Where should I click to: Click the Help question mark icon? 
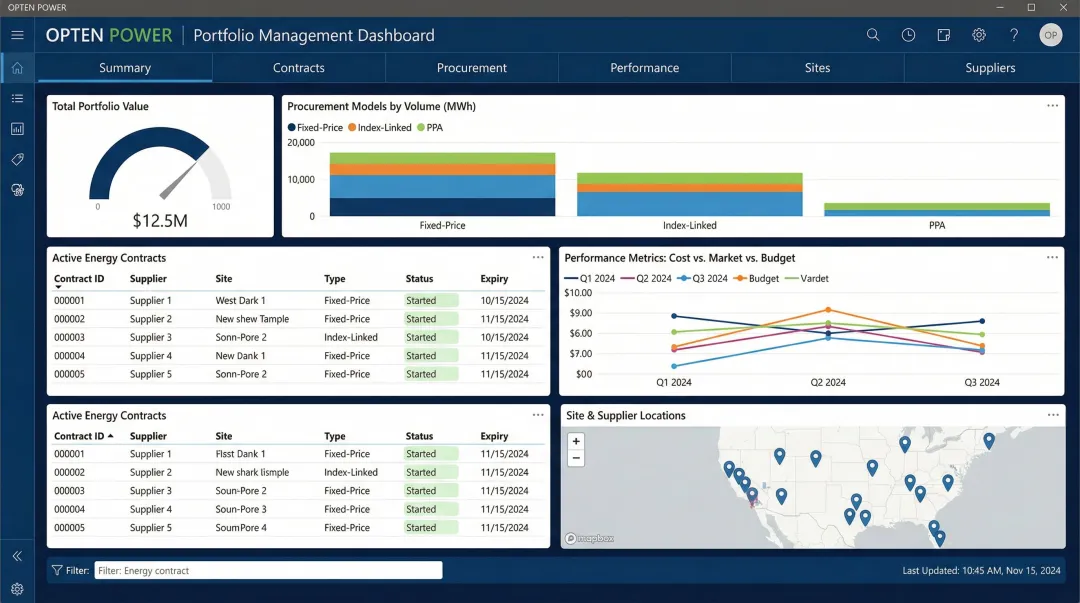pyautogui.click(x=1013, y=34)
